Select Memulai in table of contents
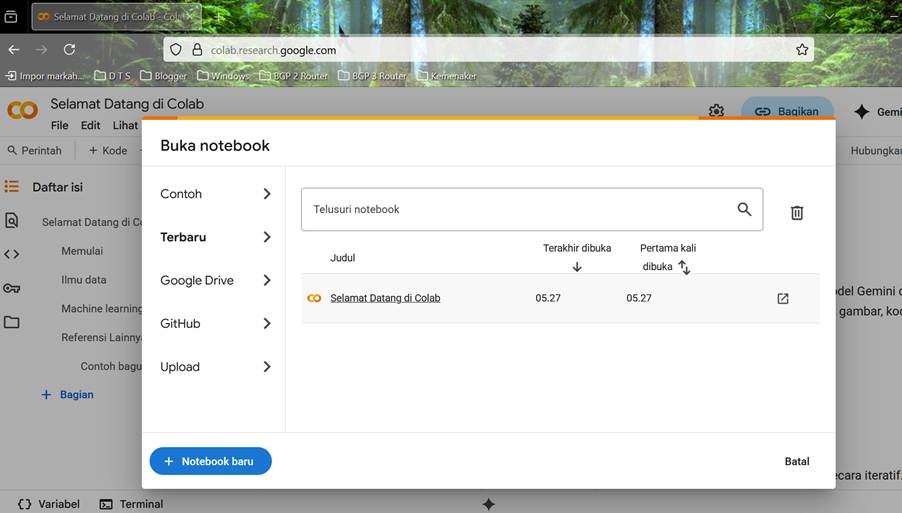The image size is (902, 513). pos(82,251)
